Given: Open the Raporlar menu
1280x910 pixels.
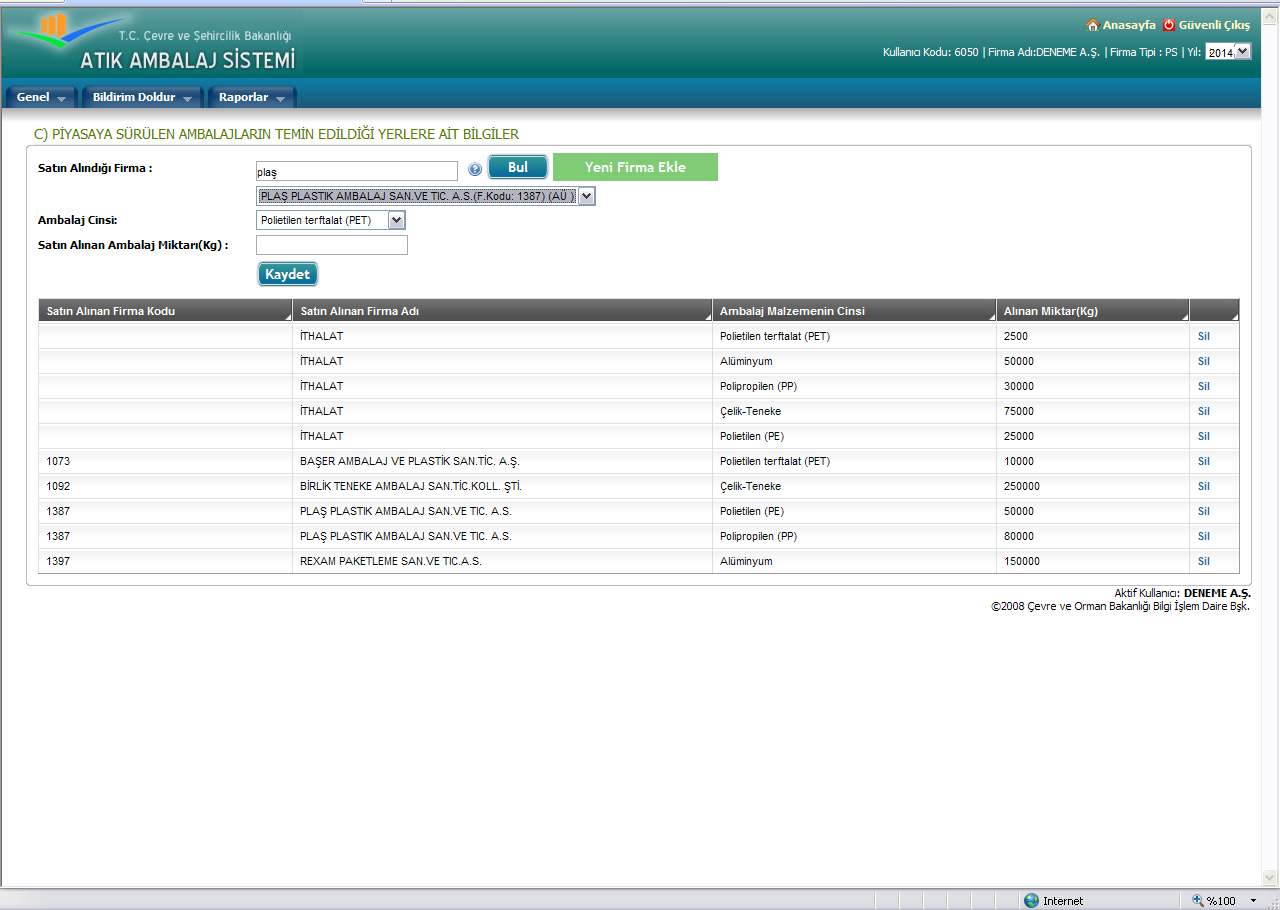Looking at the screenshot, I should [x=252, y=97].
